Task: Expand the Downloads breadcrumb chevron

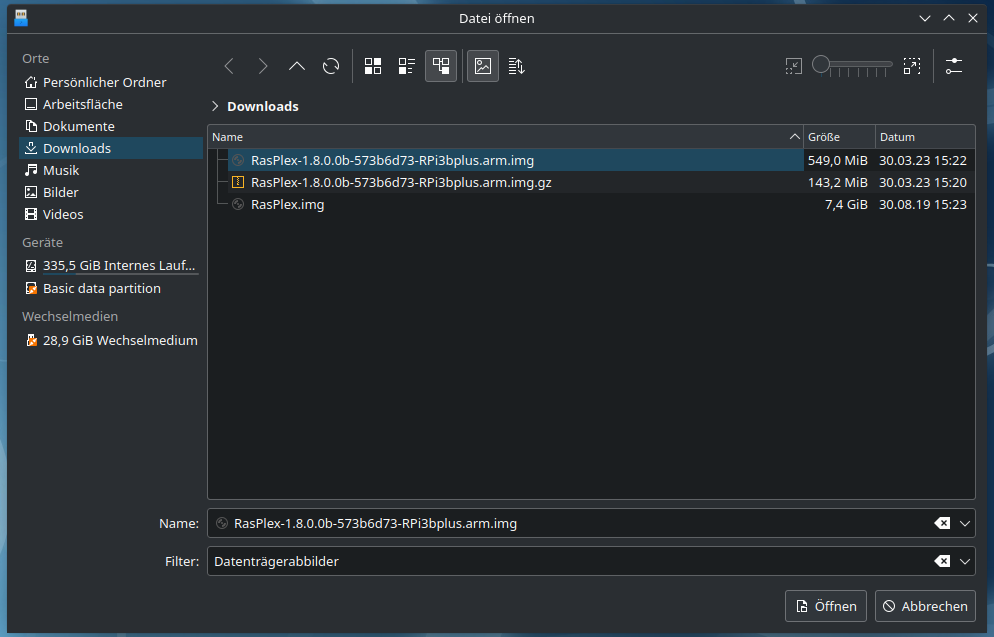Action: (215, 106)
